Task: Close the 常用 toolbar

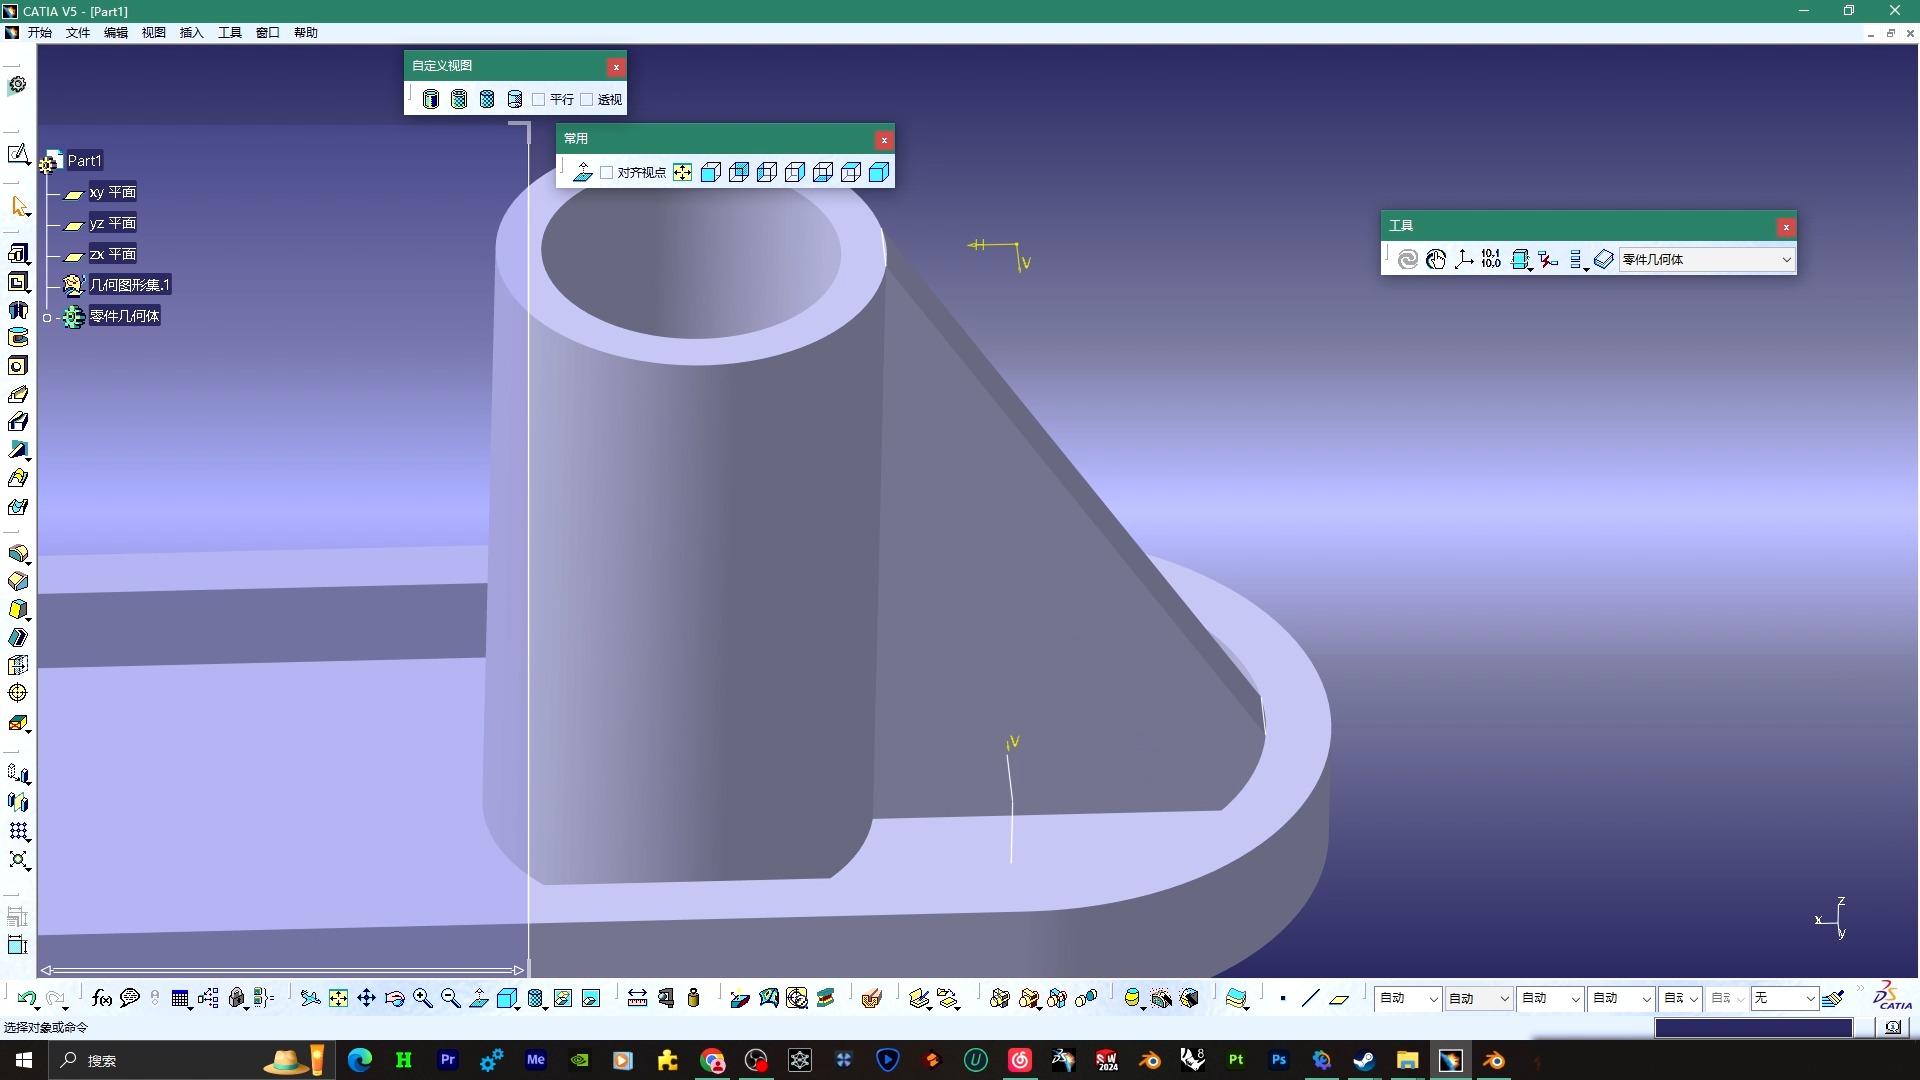Action: (884, 140)
